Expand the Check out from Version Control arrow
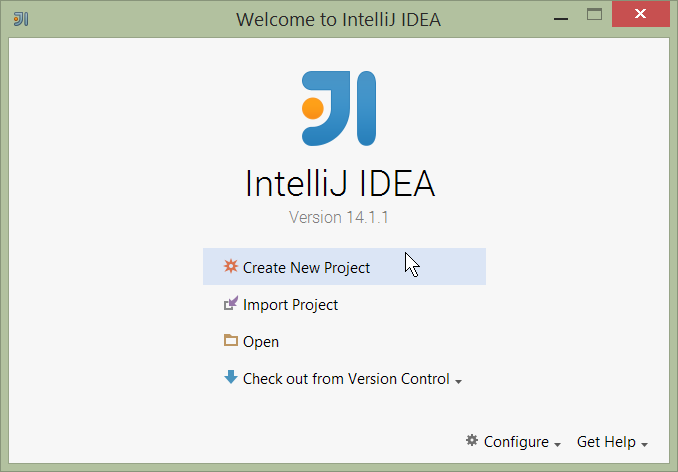This screenshot has height=472, width=678. pos(458,382)
